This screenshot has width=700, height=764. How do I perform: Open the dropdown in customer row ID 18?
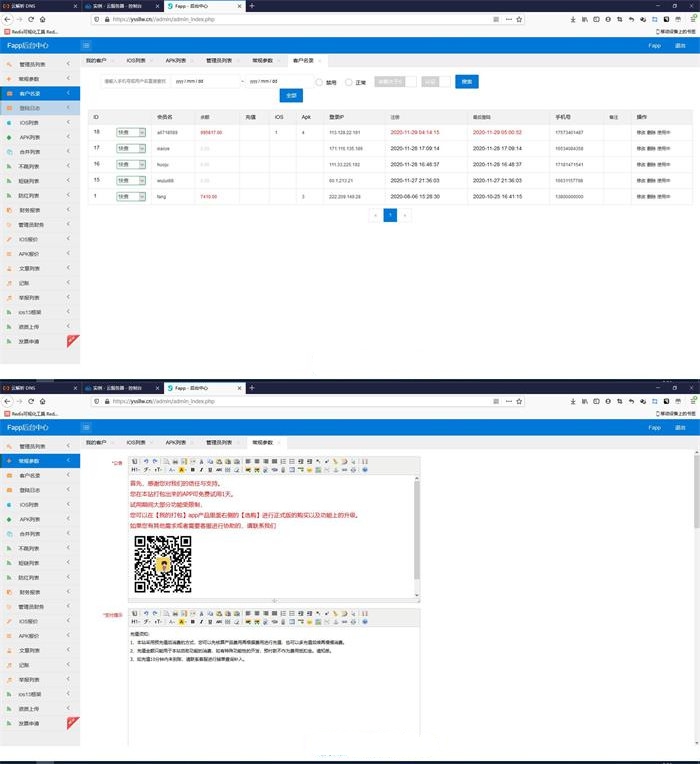(x=131, y=133)
